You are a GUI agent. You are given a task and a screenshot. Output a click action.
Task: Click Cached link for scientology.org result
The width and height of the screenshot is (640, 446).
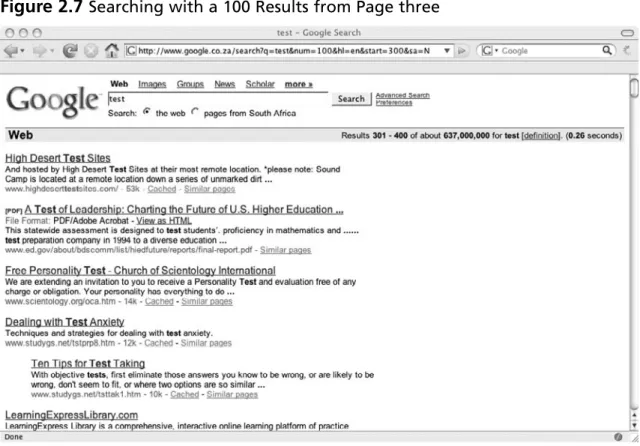coord(159,302)
